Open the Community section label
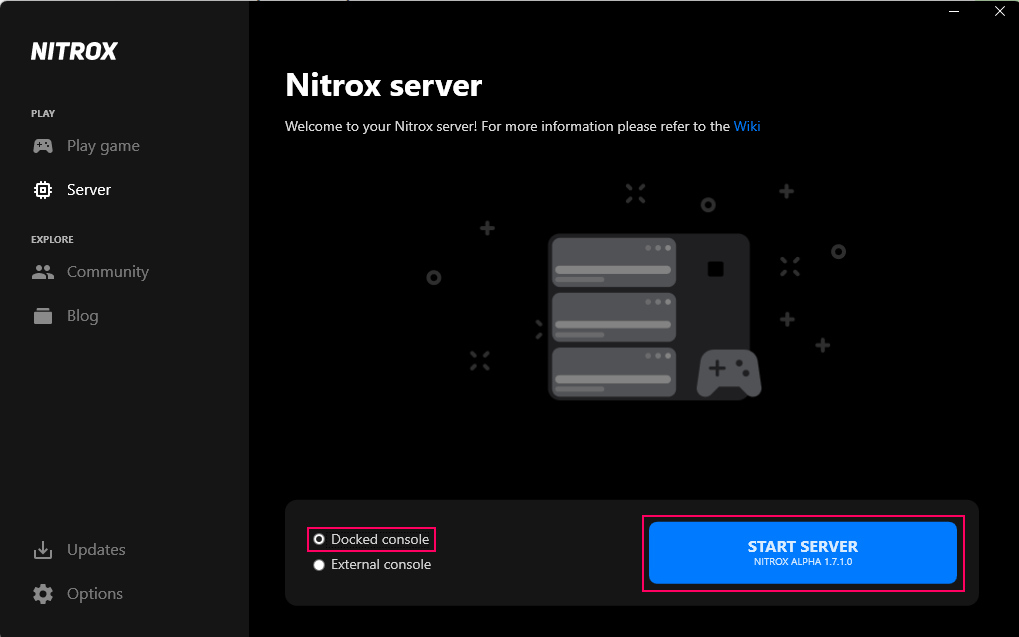Image resolution: width=1019 pixels, height=637 pixels. (108, 272)
